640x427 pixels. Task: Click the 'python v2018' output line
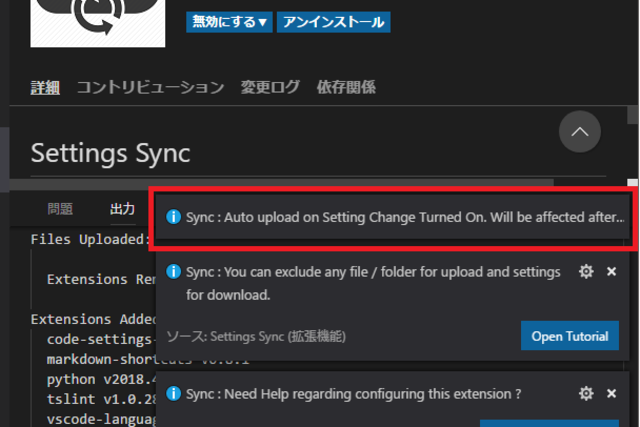tap(101, 379)
